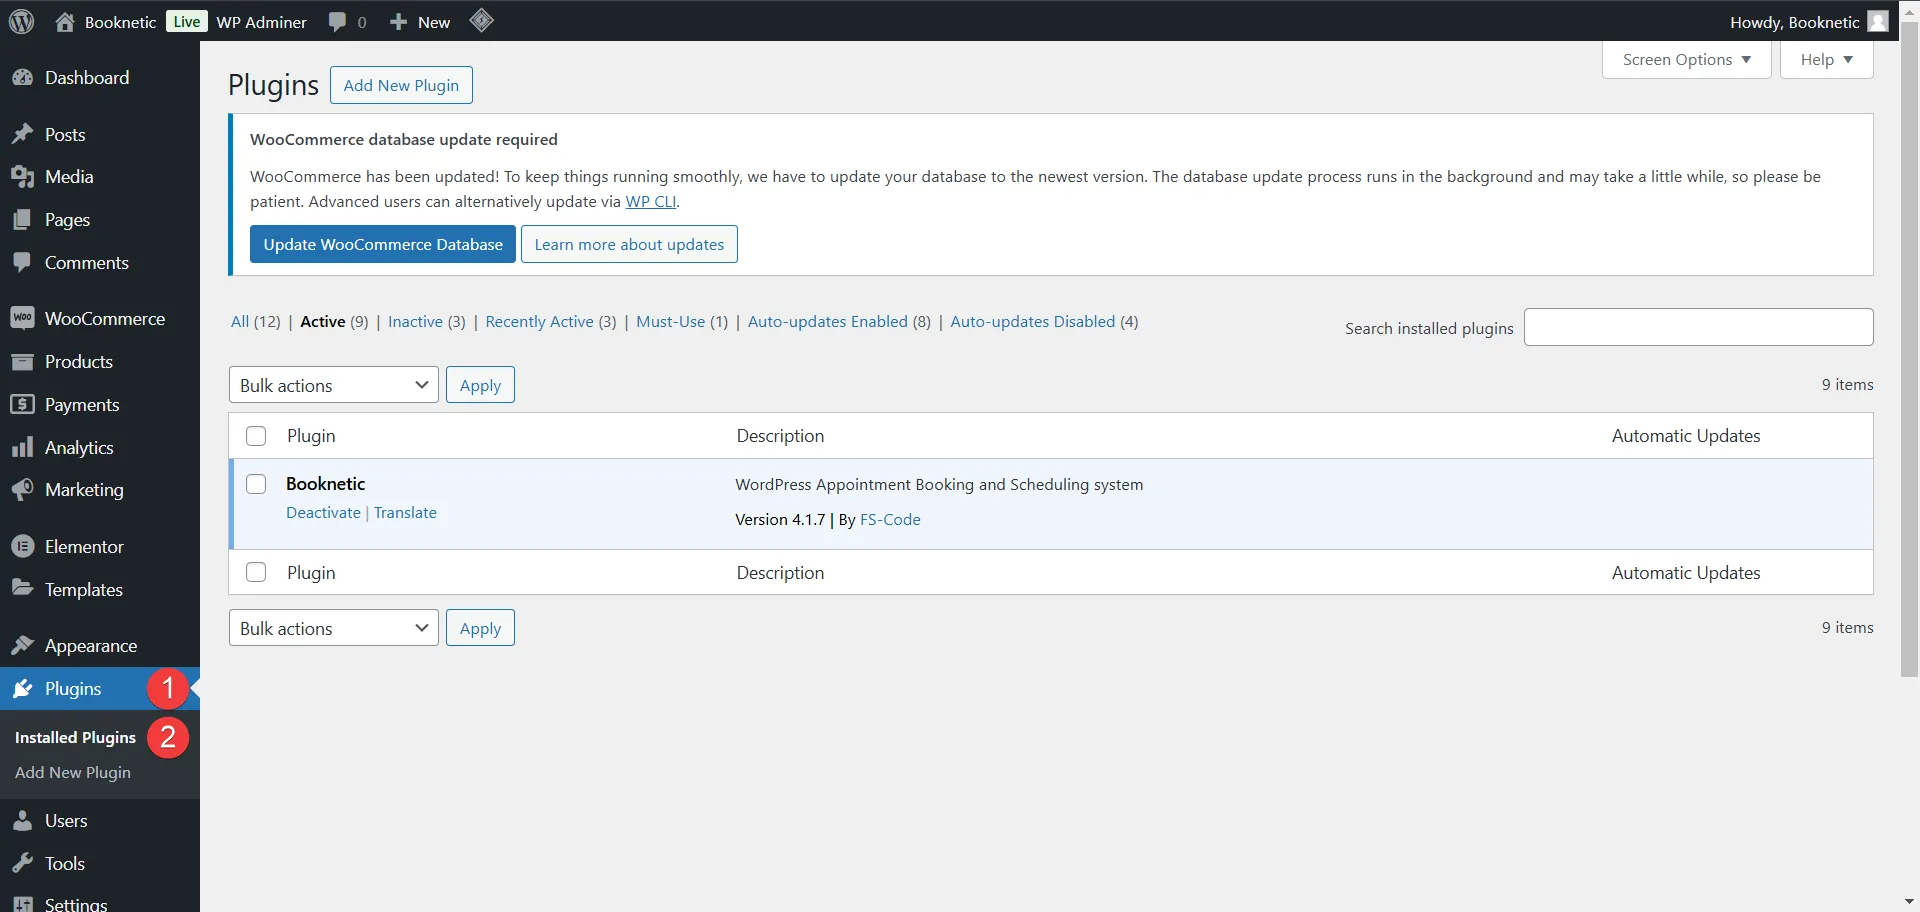This screenshot has width=1920, height=912.
Task: Expand Screen Options panel
Action: pyautogui.click(x=1687, y=60)
